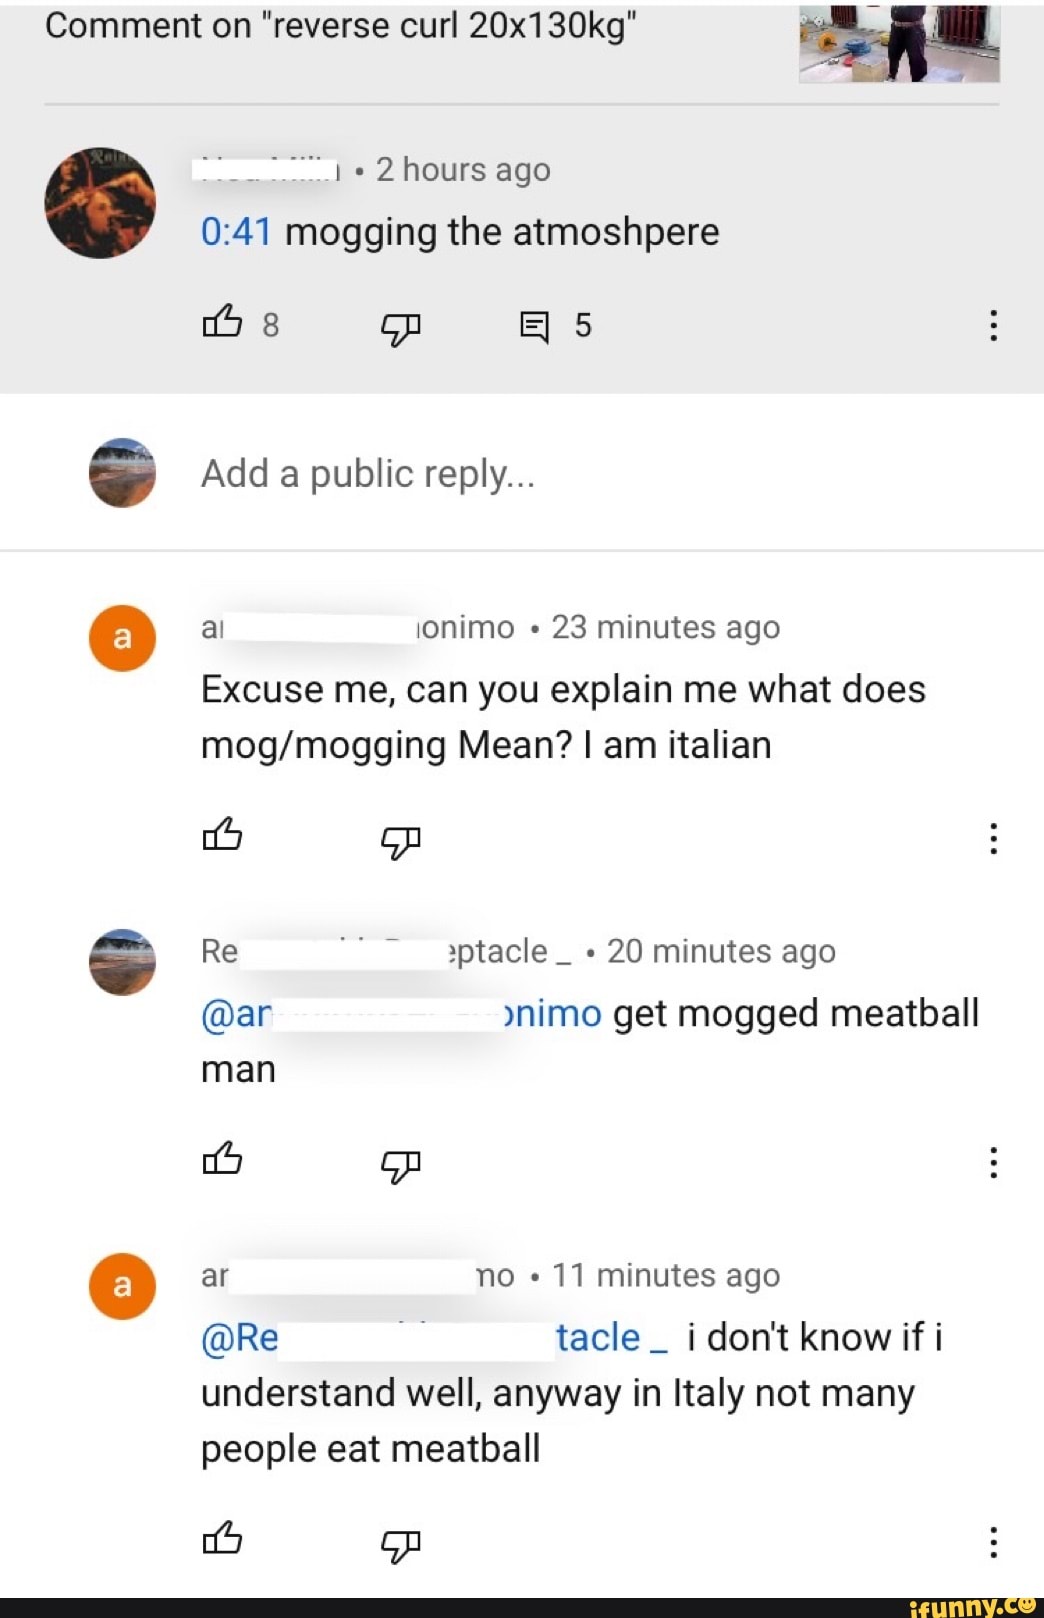Like the "mogging the atmoshpere" comment
Viewport: 1044px width, 1618px height.
222,323
